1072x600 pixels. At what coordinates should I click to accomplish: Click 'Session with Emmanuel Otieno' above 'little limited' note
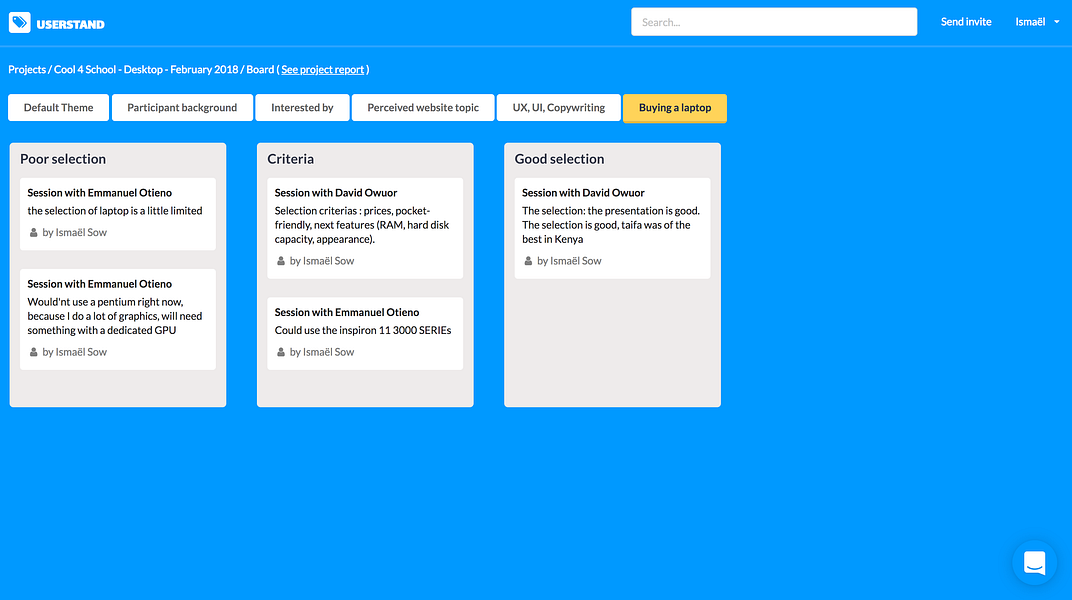[x=99, y=193]
